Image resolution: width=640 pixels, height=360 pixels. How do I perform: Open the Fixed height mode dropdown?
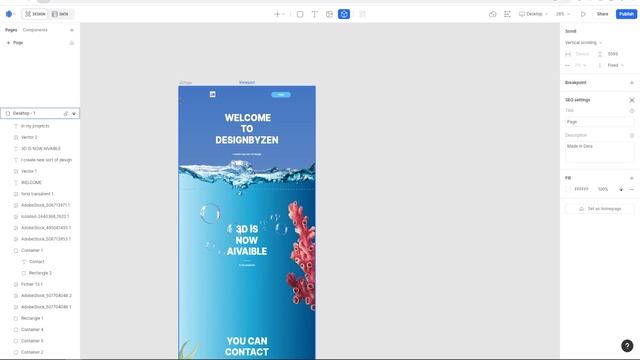point(616,65)
